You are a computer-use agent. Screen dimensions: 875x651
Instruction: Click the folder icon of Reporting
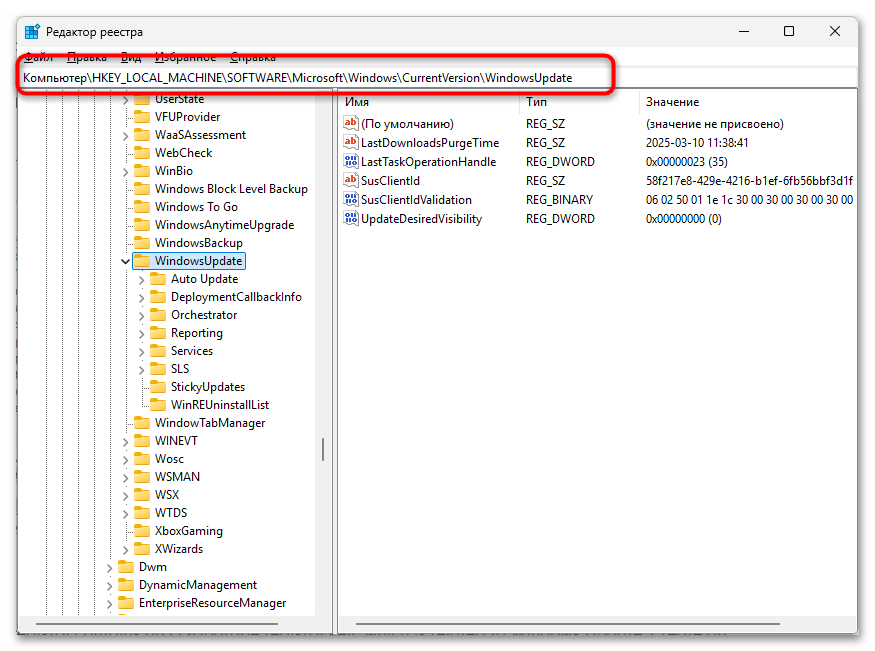pyautogui.click(x=158, y=333)
